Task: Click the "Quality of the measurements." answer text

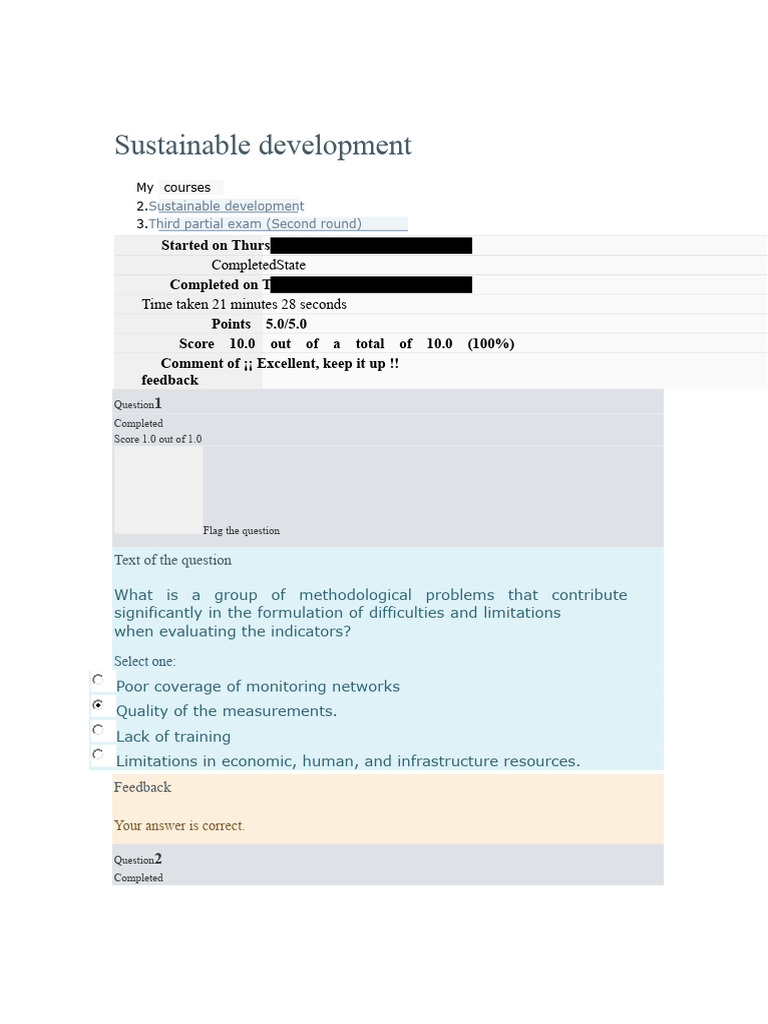Action: 227,711
